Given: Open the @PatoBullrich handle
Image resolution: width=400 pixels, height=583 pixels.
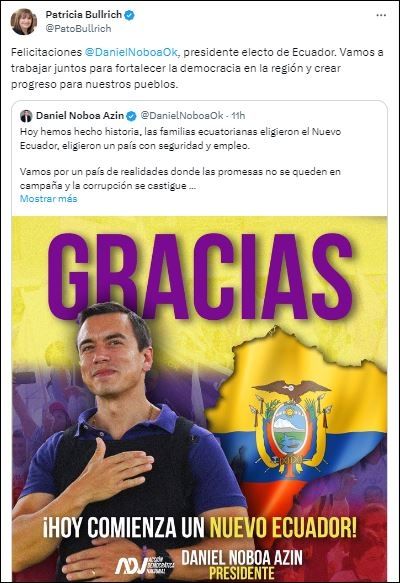Looking at the screenshot, I should tap(78, 29).
